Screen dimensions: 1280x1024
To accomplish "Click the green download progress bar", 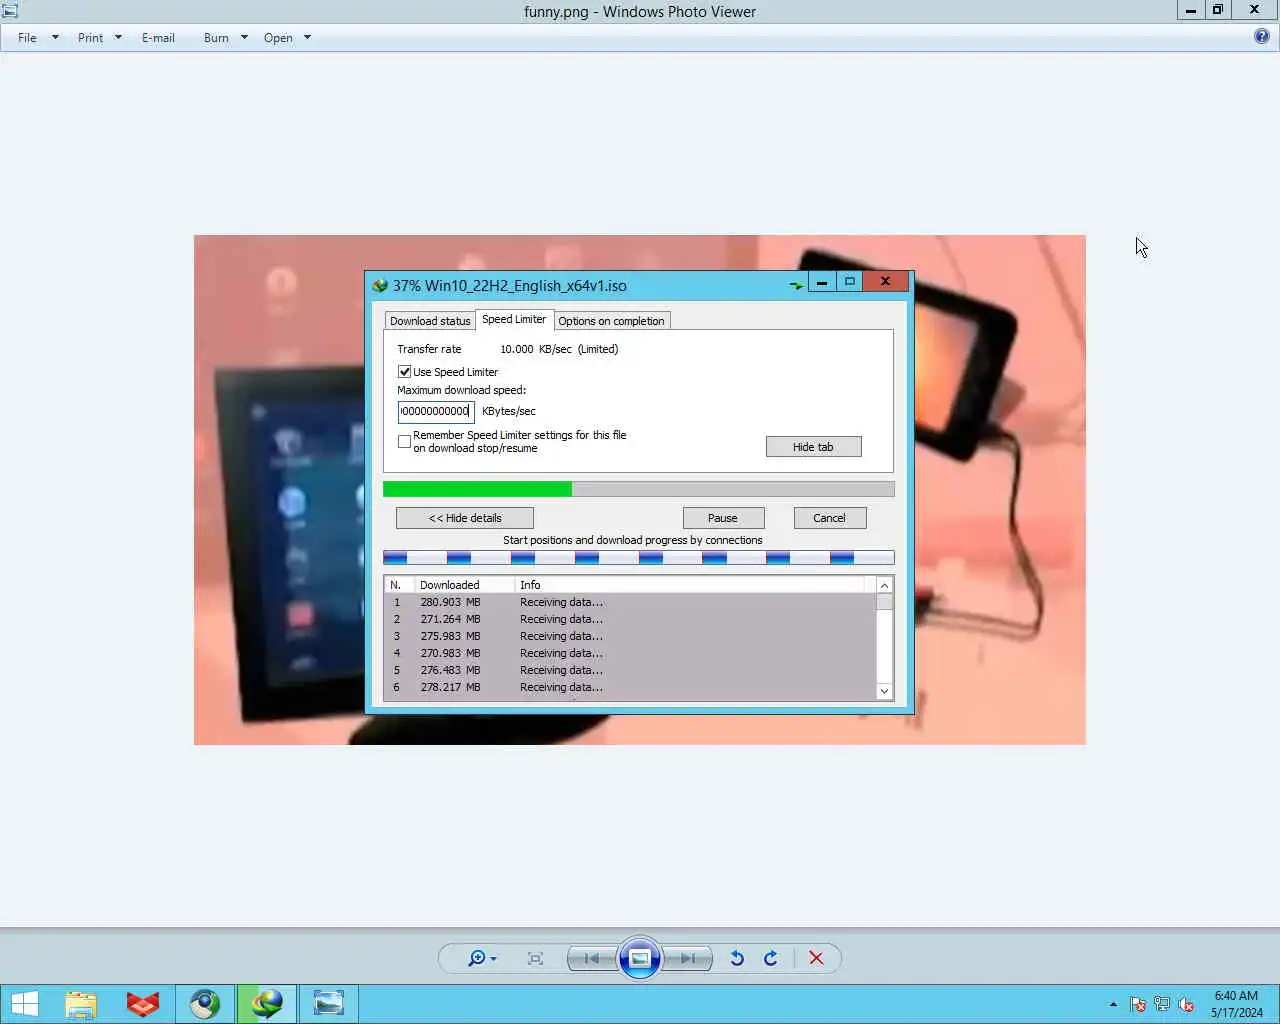I will click(x=639, y=489).
